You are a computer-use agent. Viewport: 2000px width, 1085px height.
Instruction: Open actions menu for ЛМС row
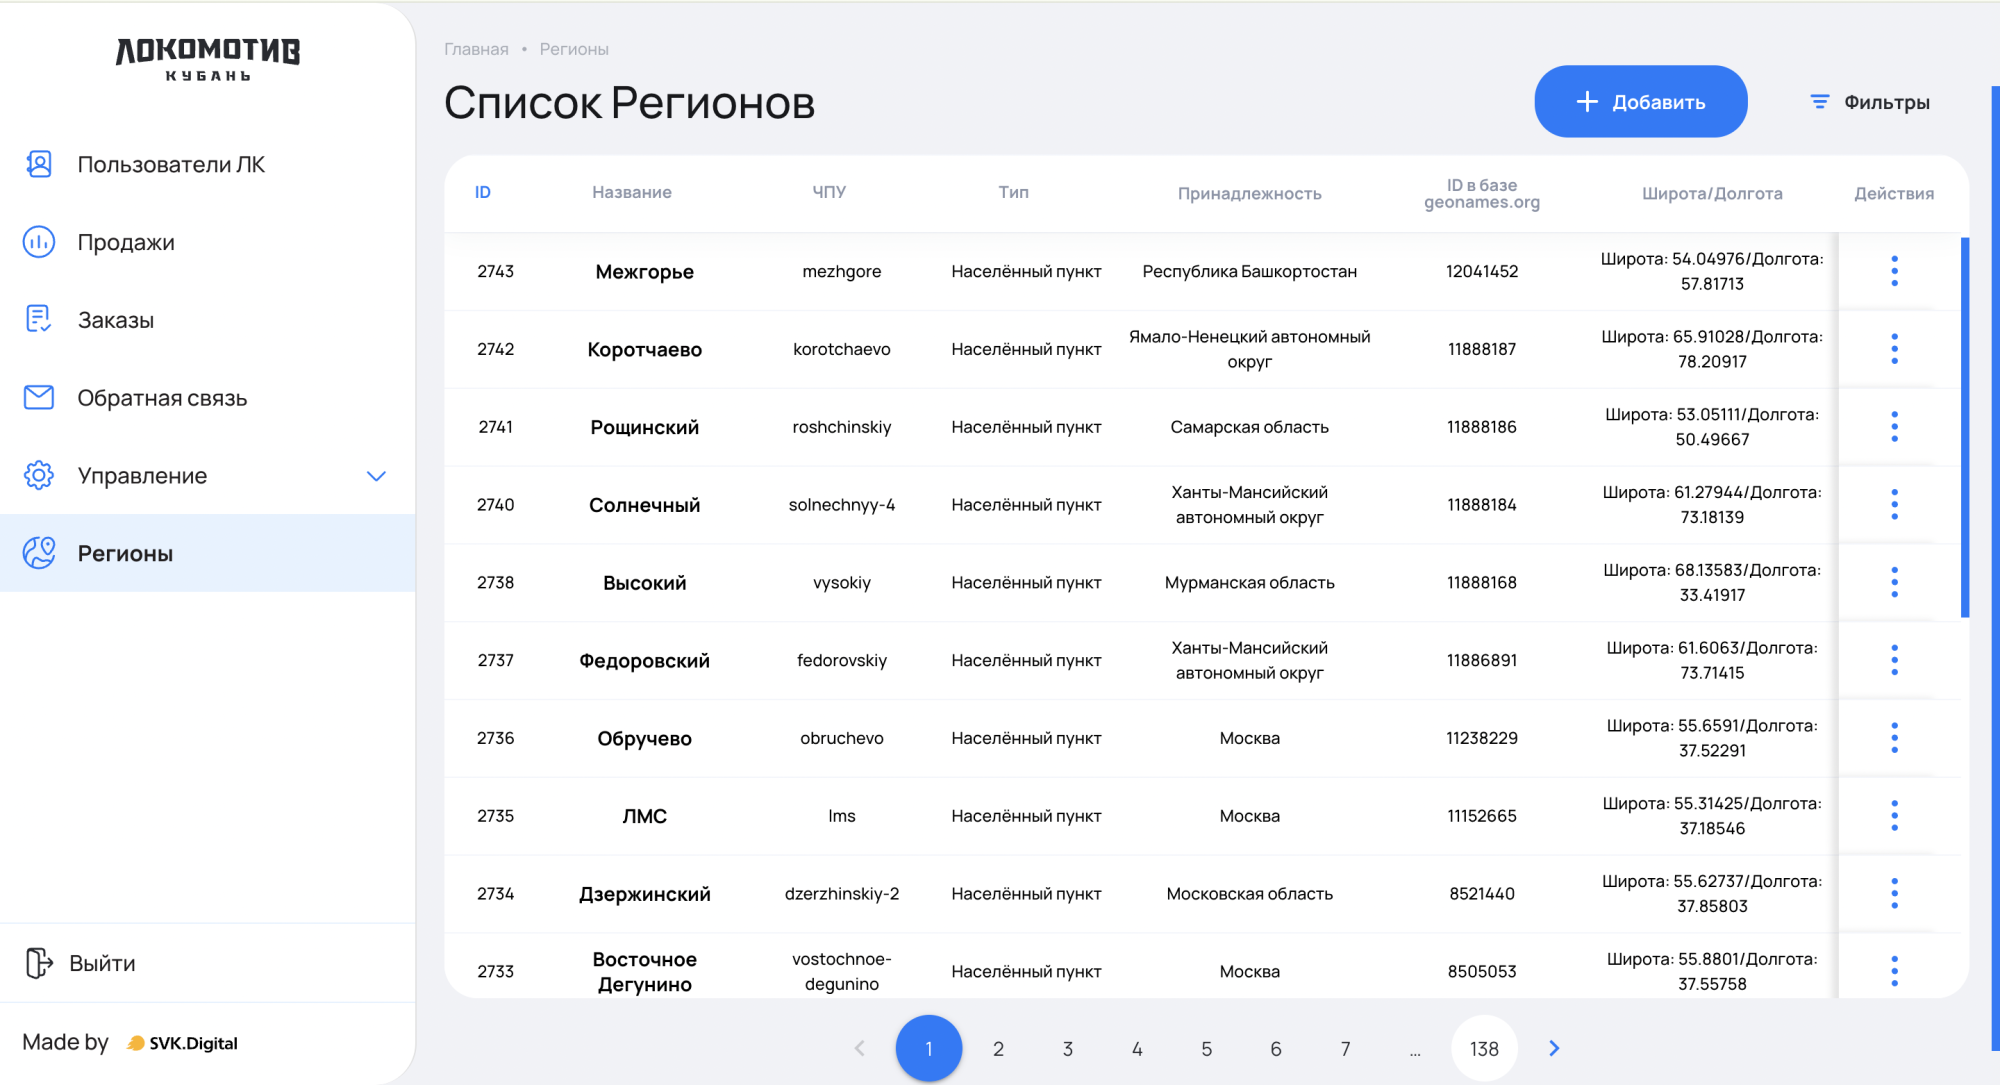[1894, 816]
